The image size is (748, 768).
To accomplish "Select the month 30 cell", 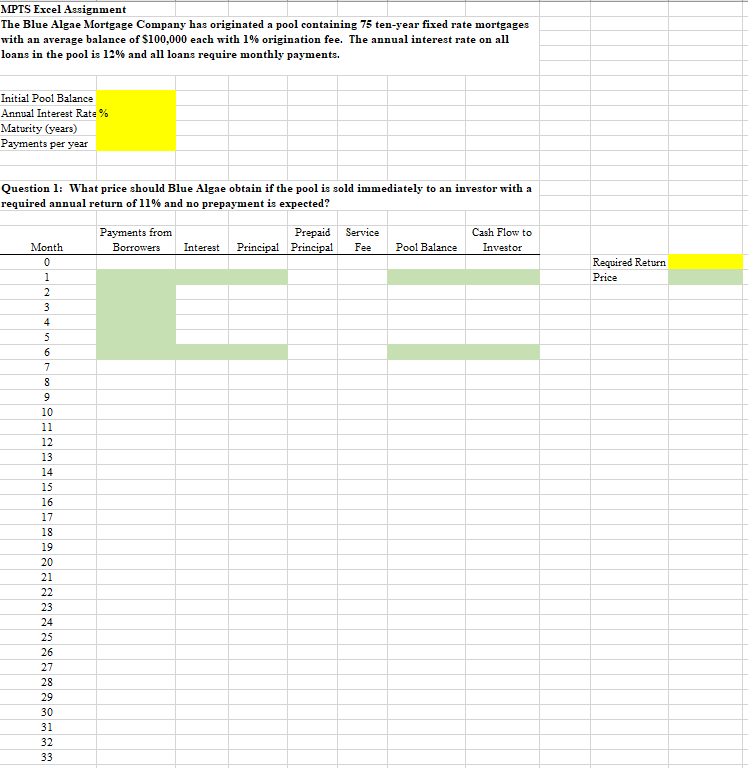I will 48,712.
